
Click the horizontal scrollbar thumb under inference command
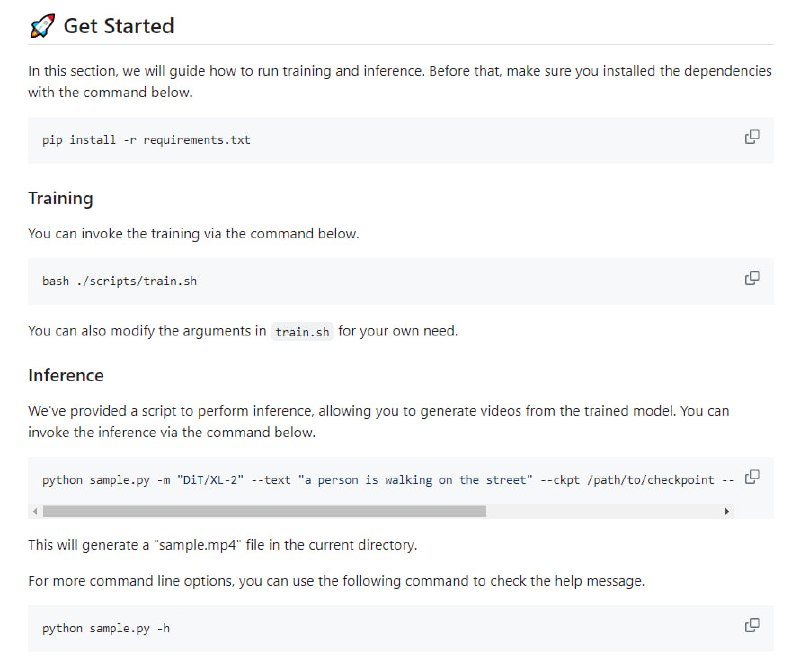(264, 511)
